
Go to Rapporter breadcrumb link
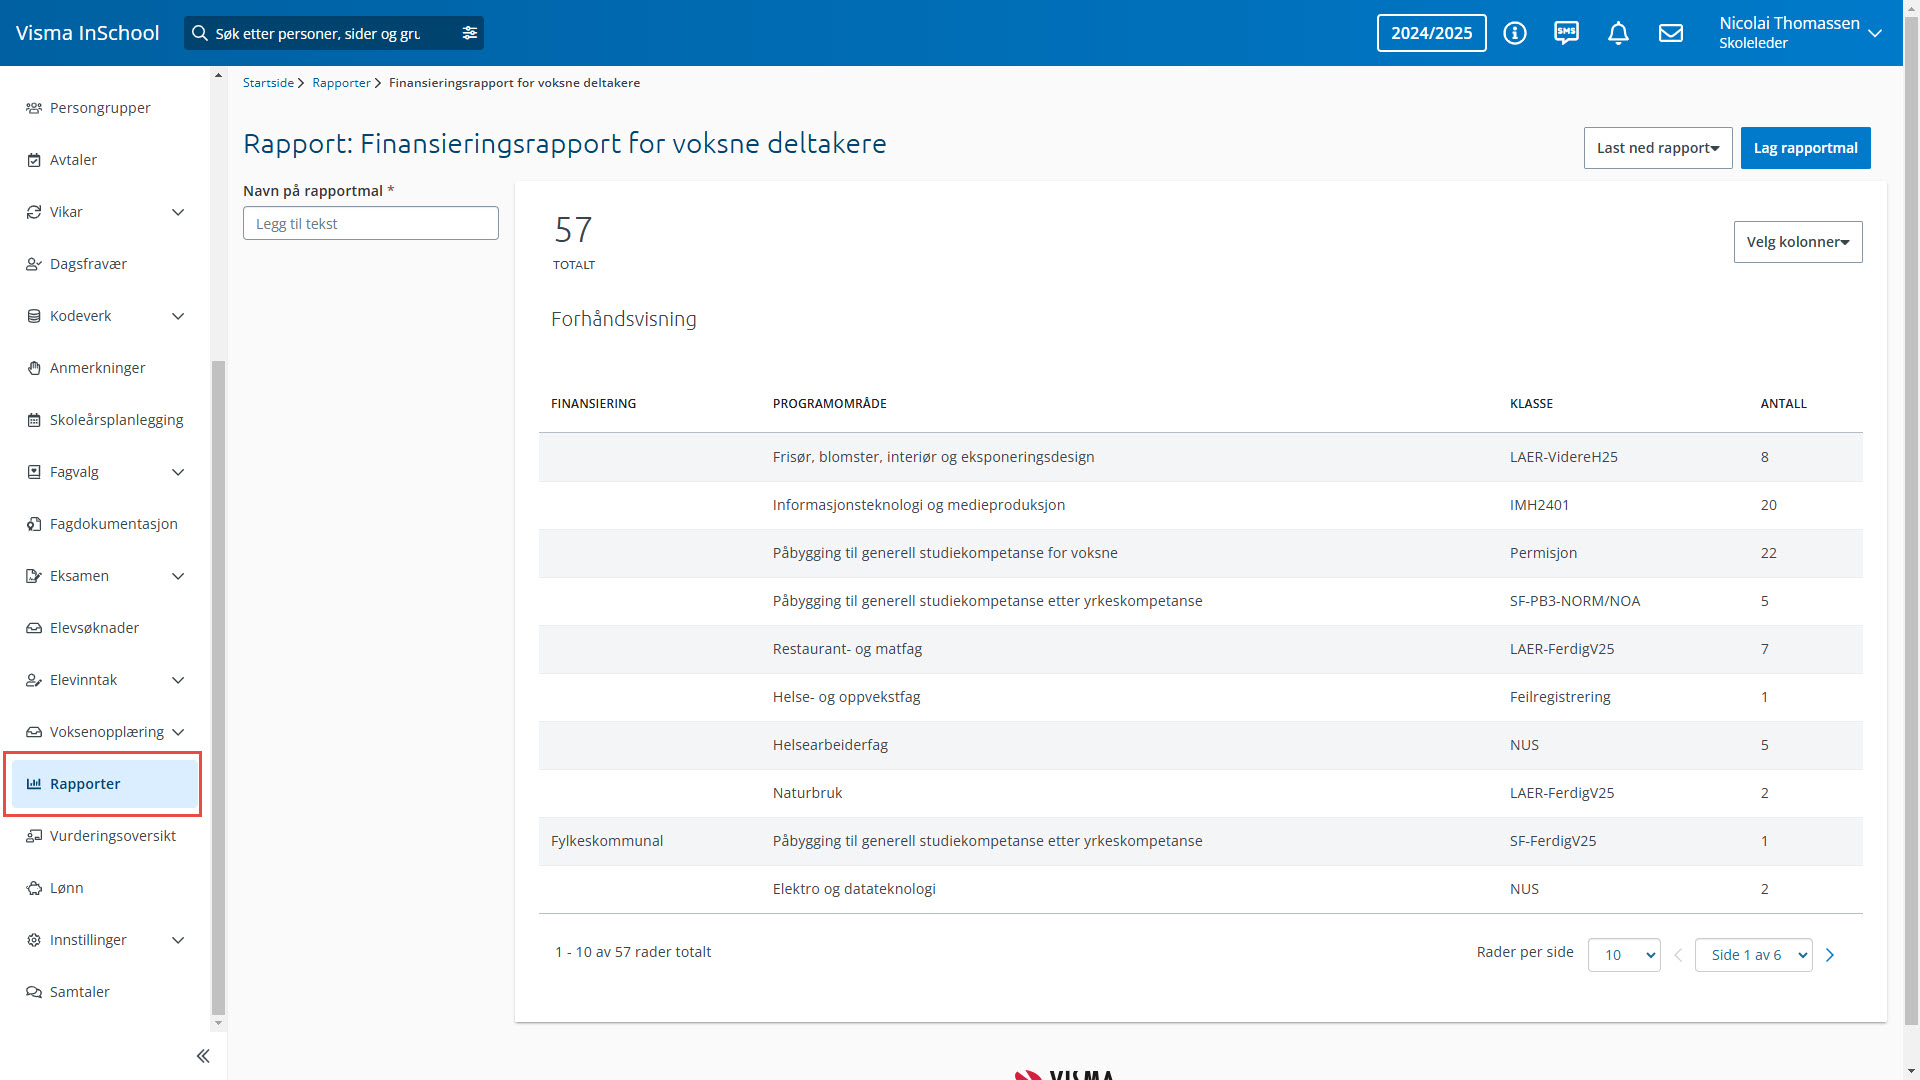click(x=341, y=83)
